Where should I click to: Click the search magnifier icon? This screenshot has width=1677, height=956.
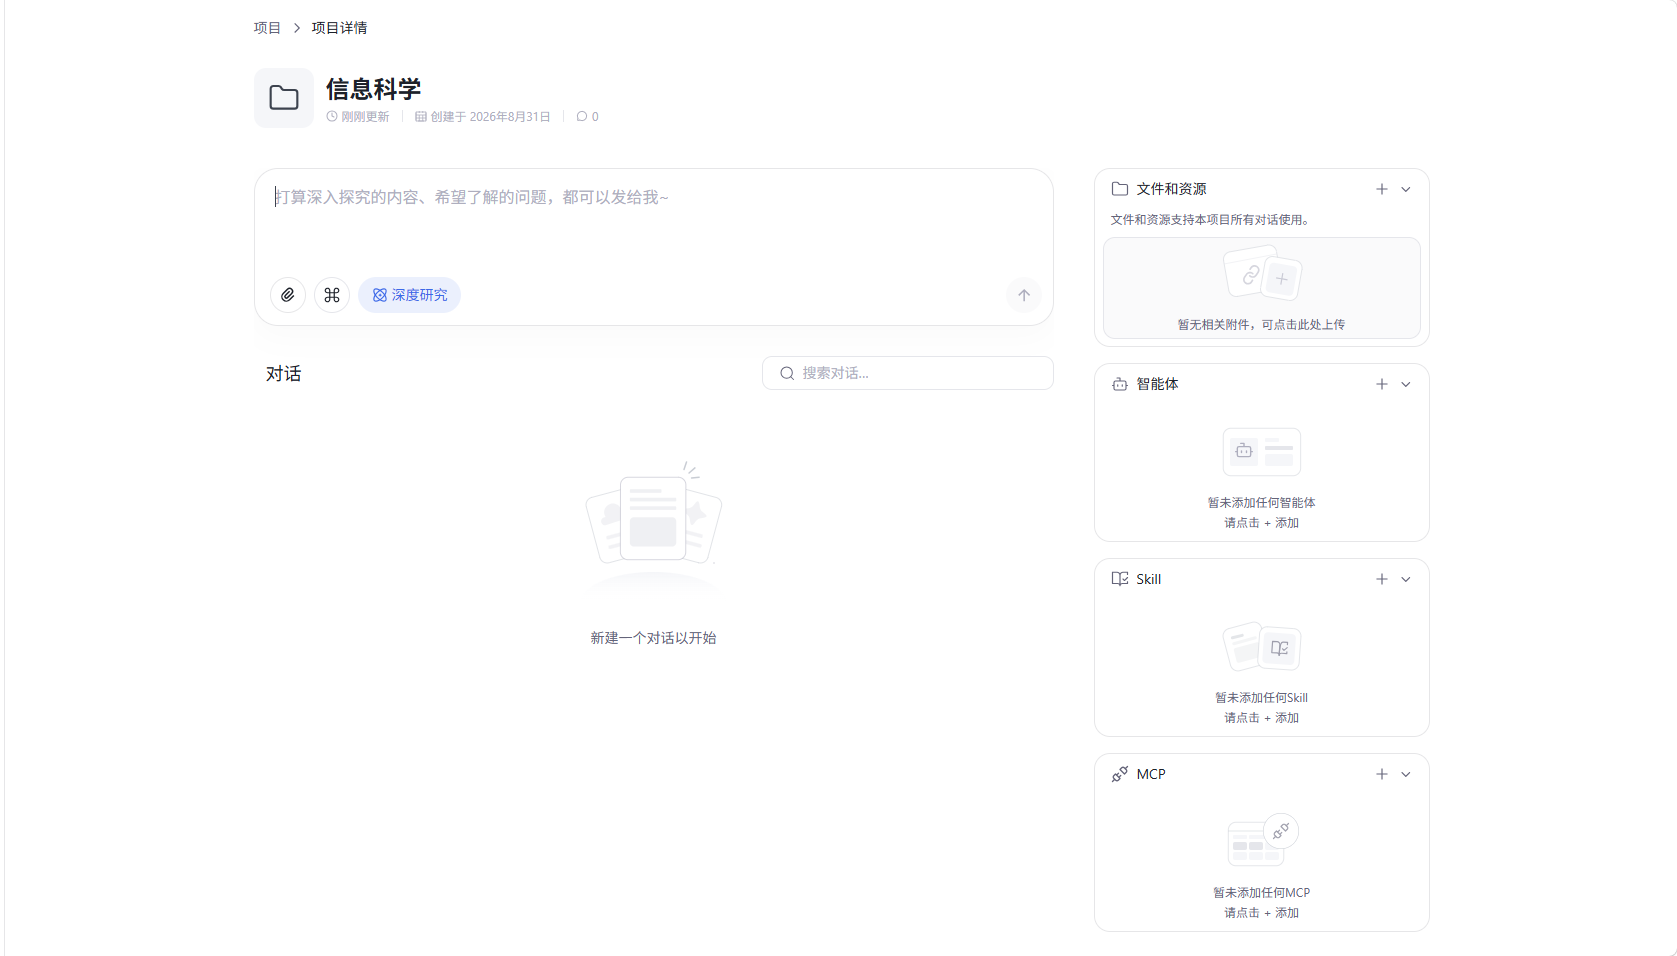pyautogui.click(x=787, y=373)
